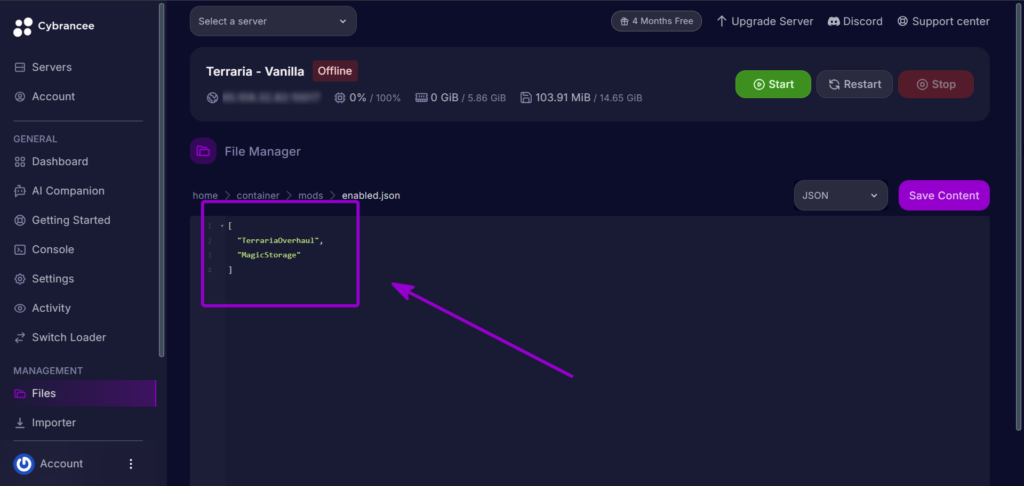This screenshot has height=486, width=1024.
Task: Click the disabled Stop button
Action: point(936,84)
